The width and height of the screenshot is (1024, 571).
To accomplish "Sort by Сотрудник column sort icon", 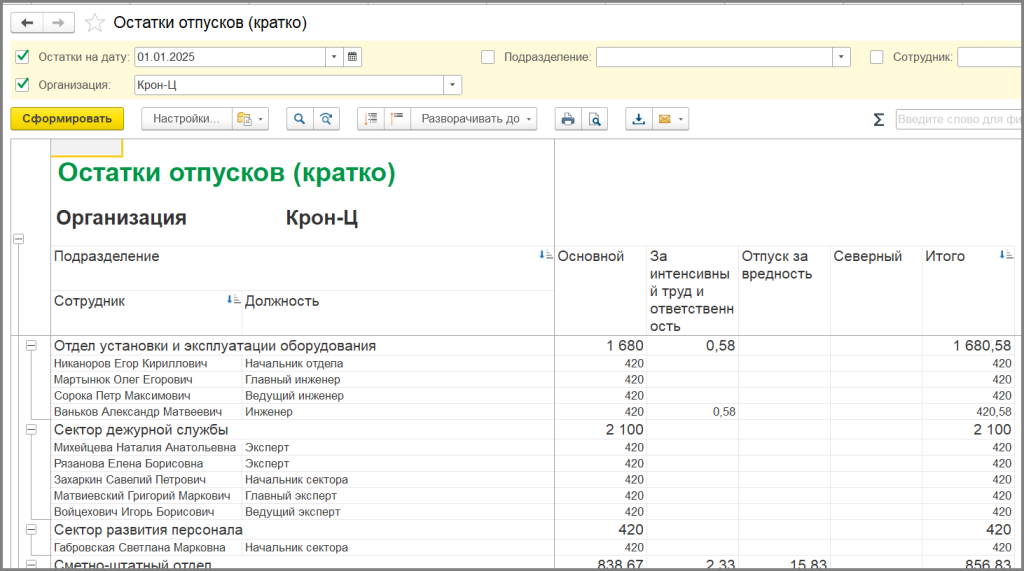I will point(233,300).
